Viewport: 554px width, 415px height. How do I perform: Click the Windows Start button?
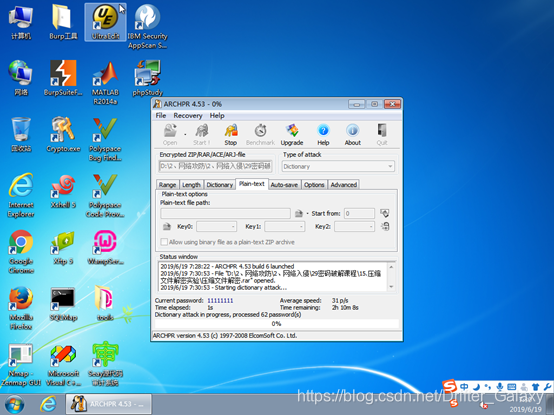coord(14,404)
